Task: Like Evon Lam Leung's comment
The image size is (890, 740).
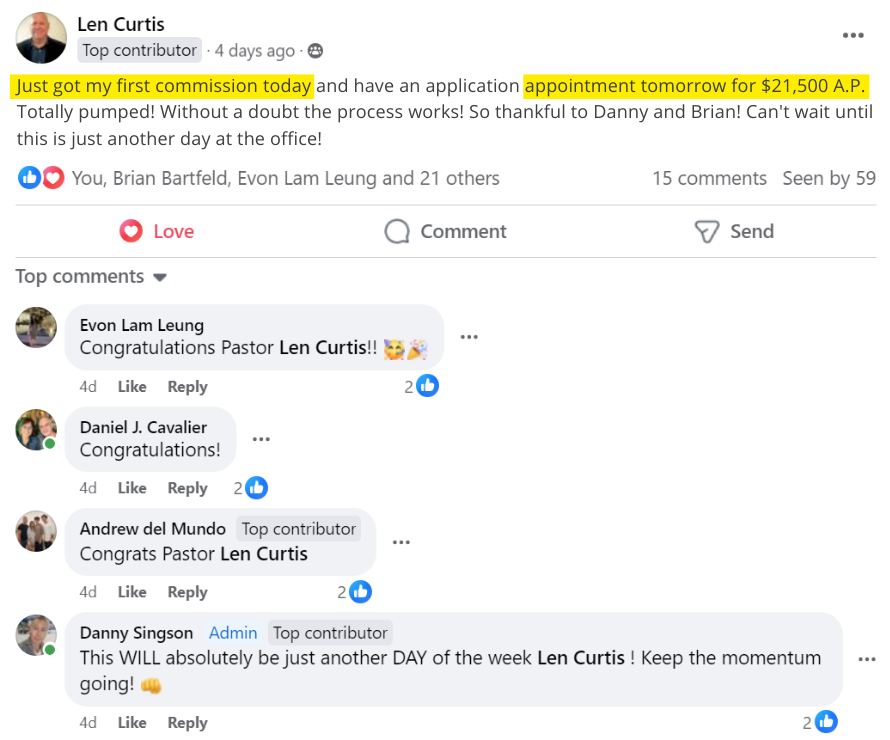Action: (132, 387)
